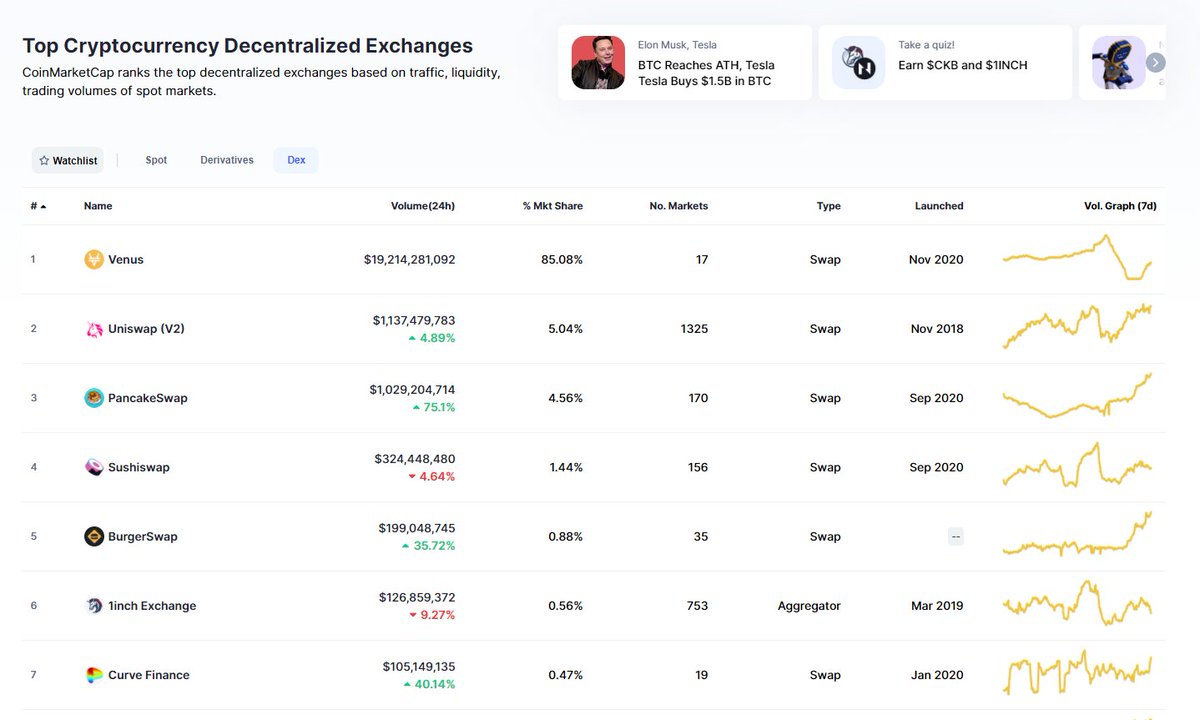Click the Sushiswap logo icon
The width and height of the screenshot is (1200, 720).
pyautogui.click(x=94, y=467)
